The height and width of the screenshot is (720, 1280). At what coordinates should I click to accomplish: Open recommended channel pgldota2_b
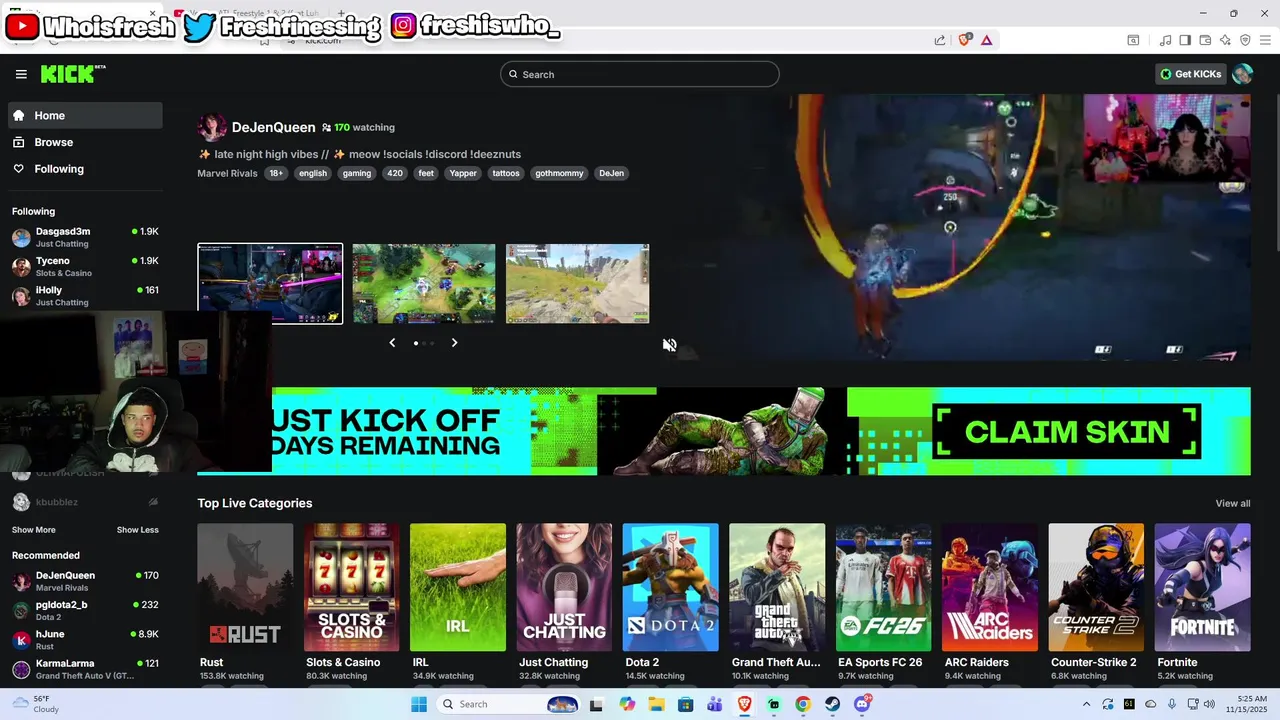tap(85, 610)
